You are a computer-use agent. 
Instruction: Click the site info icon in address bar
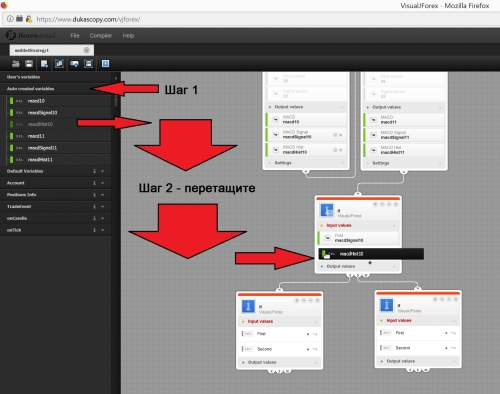click(x=10, y=19)
